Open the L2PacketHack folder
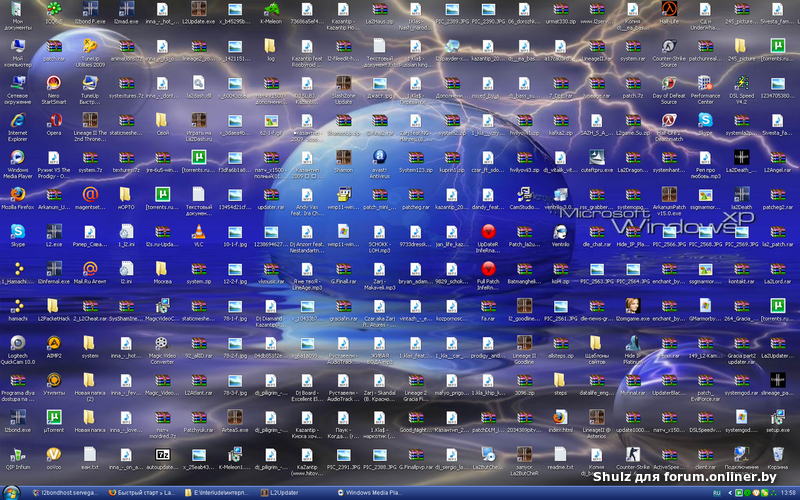Screen dimensions: 800x500 tap(54, 306)
